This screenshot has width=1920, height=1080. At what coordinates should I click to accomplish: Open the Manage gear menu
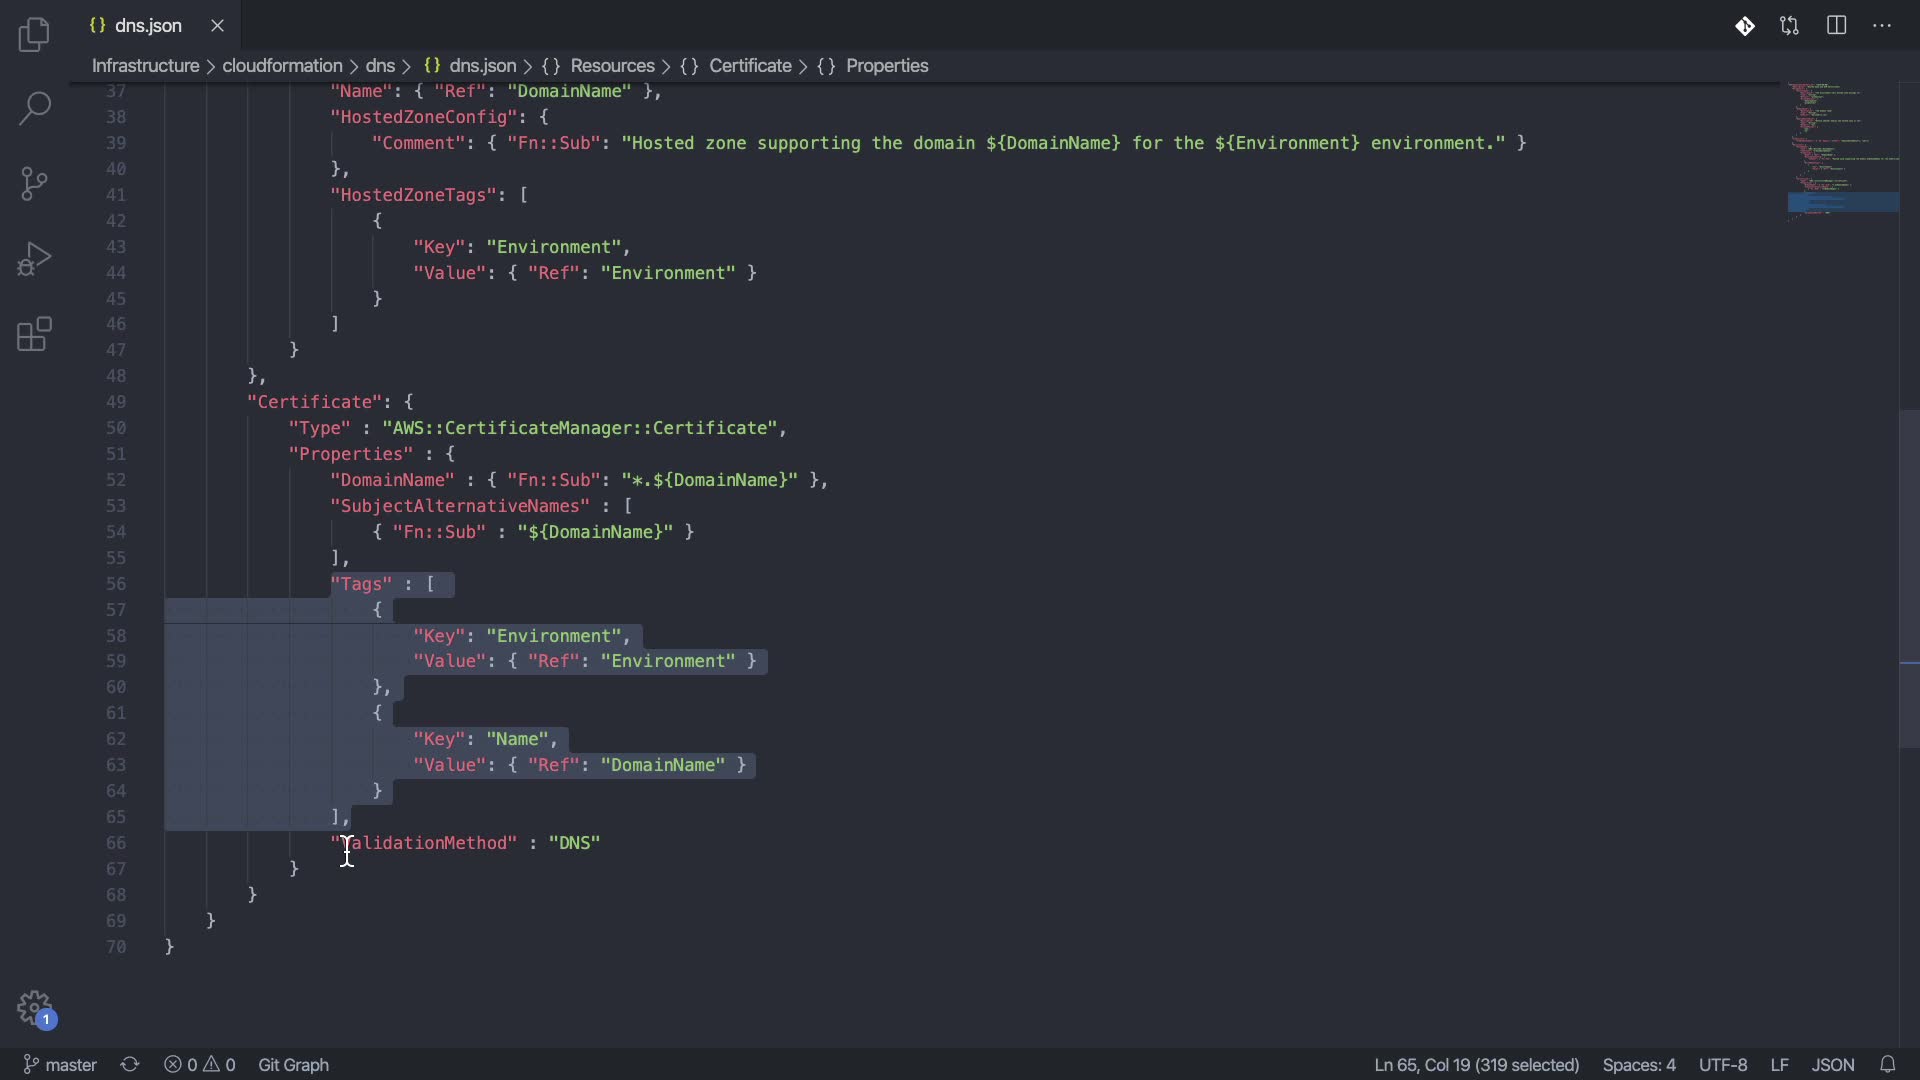click(x=34, y=1007)
